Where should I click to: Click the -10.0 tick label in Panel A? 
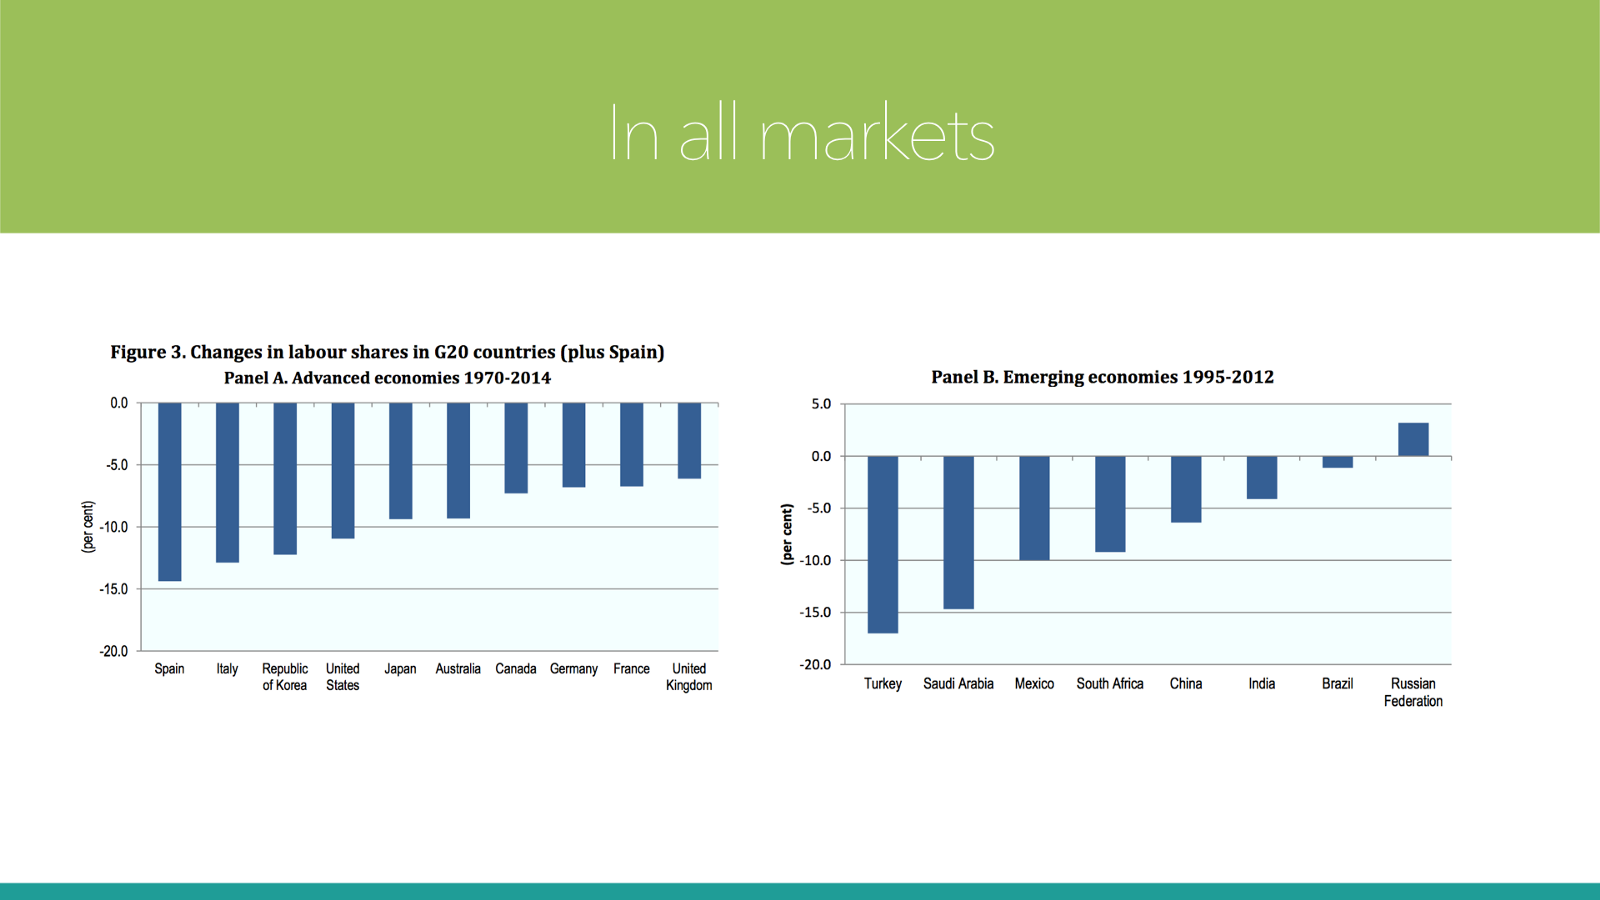tap(114, 527)
